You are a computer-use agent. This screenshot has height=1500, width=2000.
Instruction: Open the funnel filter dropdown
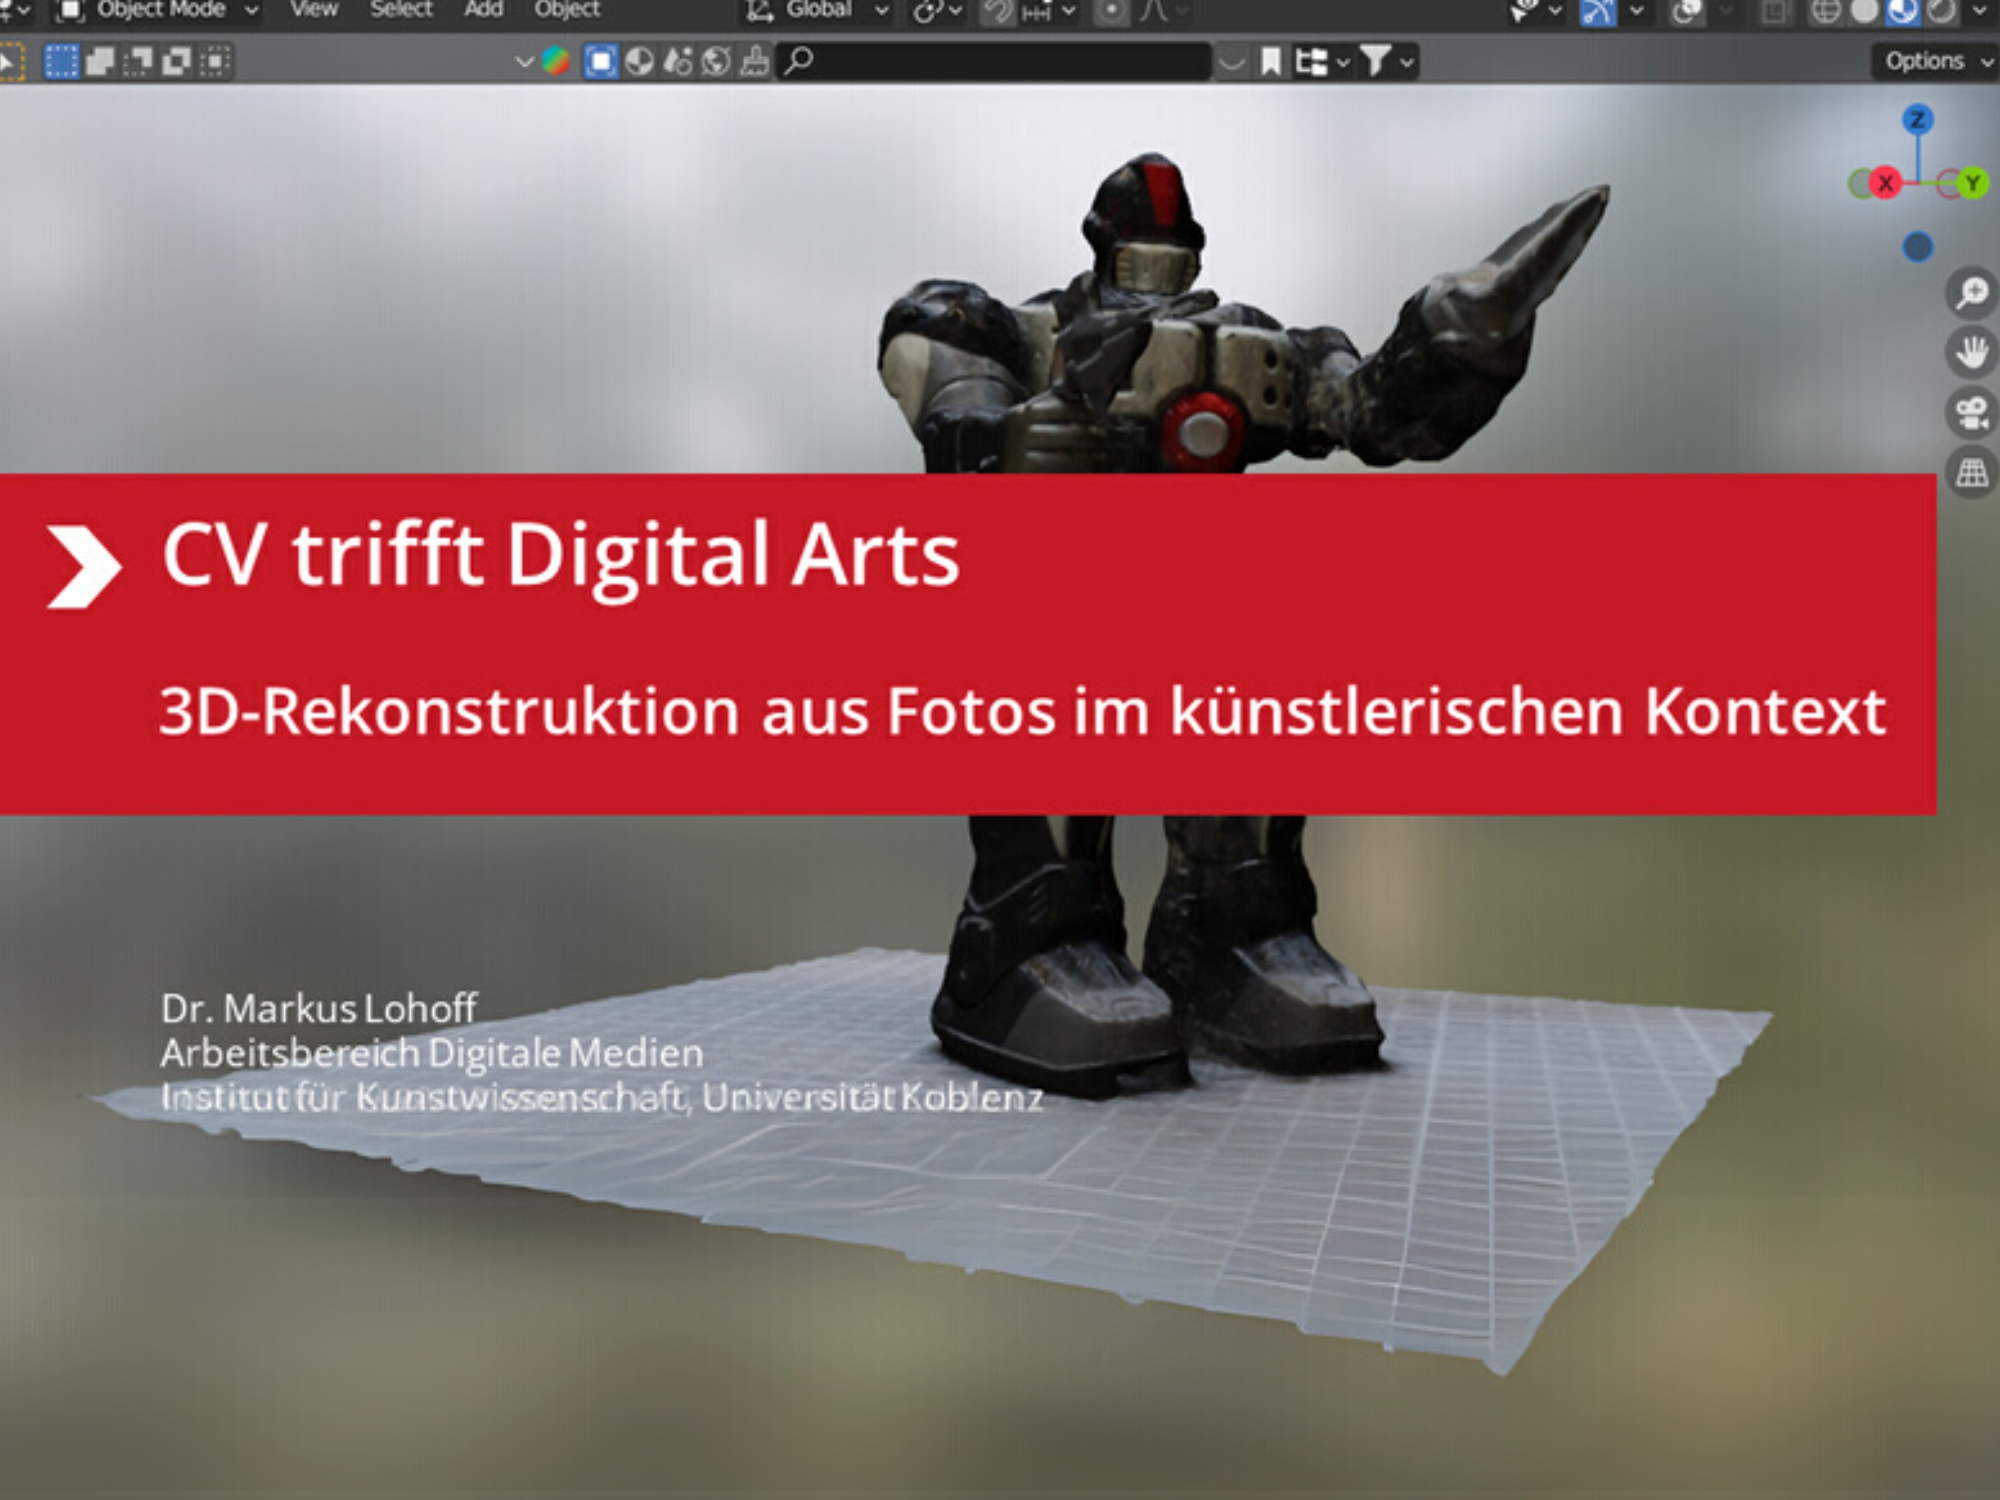click(1388, 62)
